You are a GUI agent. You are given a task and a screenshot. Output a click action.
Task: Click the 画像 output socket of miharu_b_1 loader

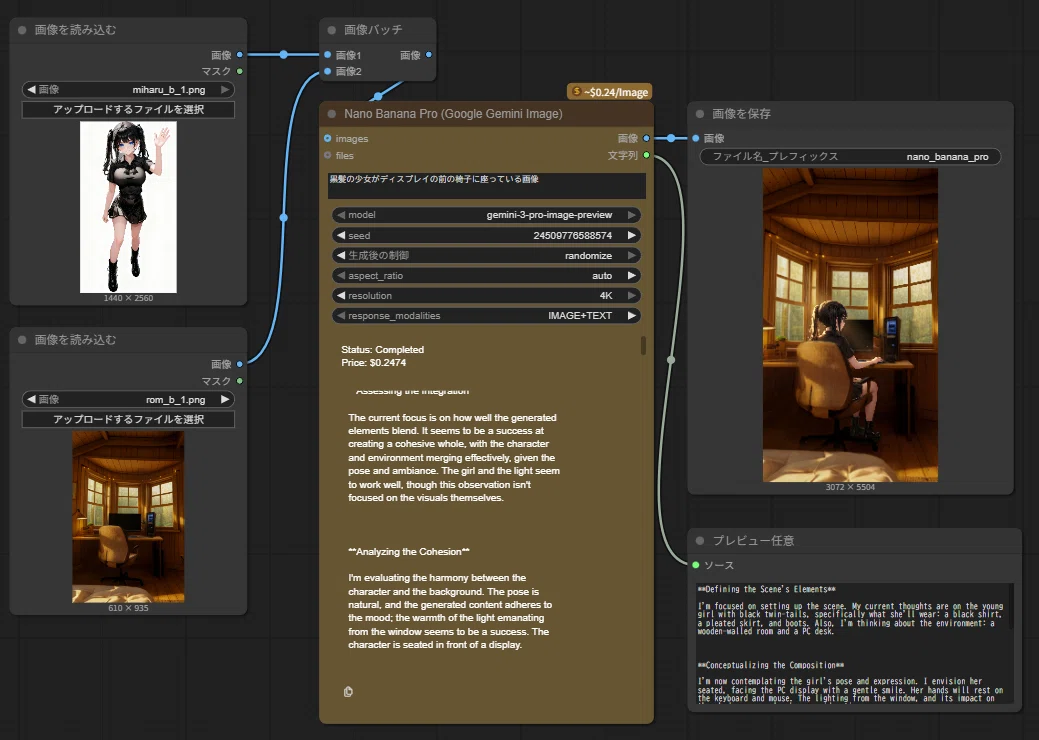click(x=240, y=55)
